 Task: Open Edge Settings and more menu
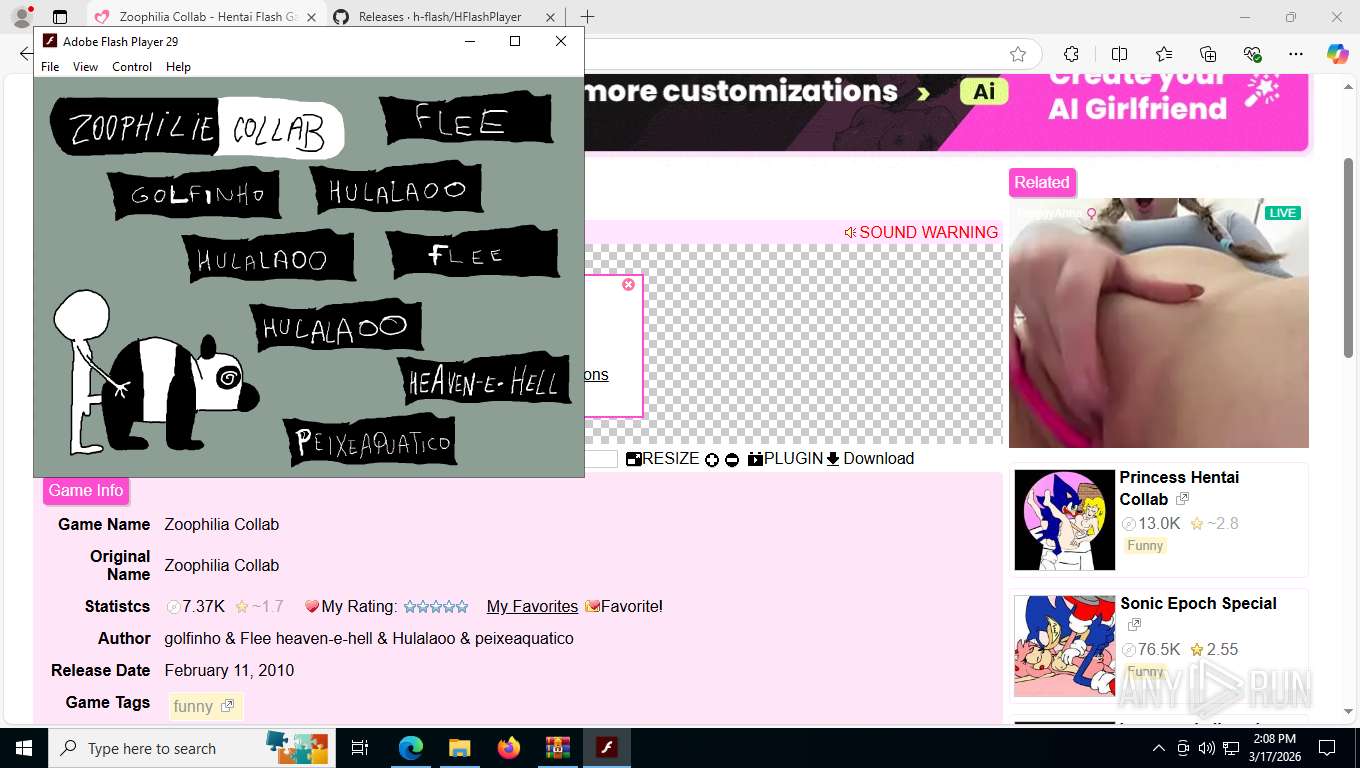coord(1296,54)
